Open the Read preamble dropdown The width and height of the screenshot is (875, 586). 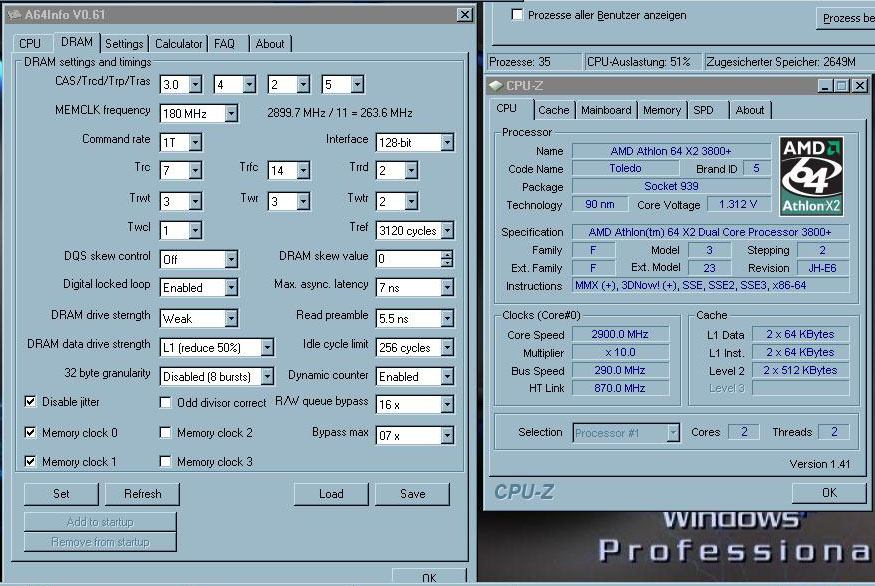click(x=447, y=318)
